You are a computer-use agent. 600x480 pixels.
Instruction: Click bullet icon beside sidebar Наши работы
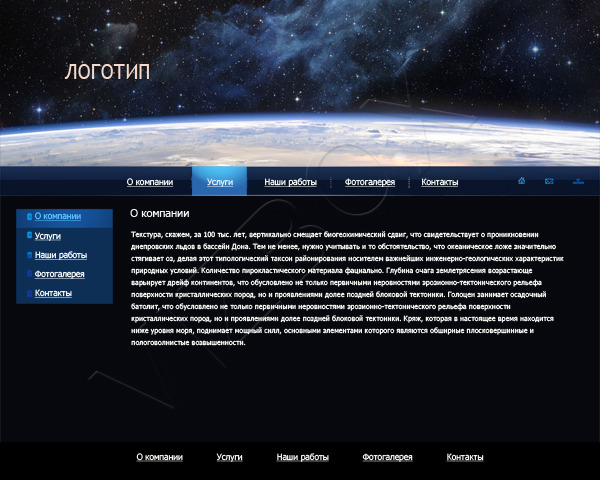coord(29,255)
